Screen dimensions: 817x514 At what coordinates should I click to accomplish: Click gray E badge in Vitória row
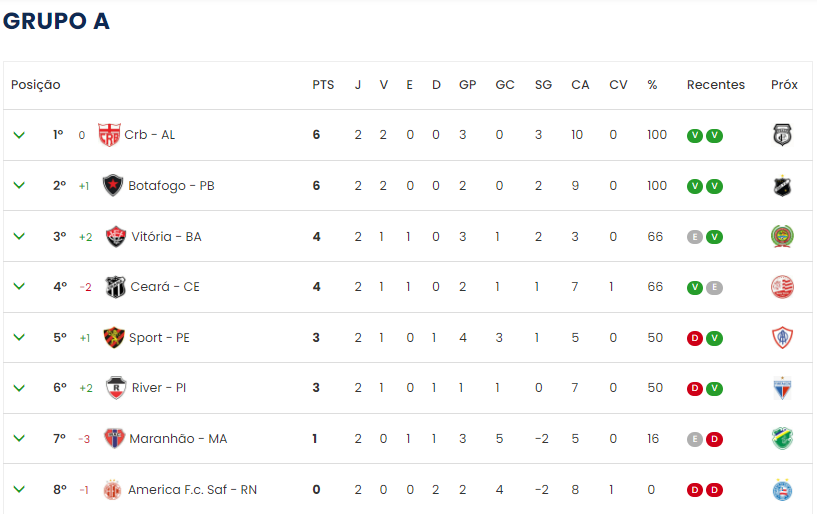click(x=695, y=237)
